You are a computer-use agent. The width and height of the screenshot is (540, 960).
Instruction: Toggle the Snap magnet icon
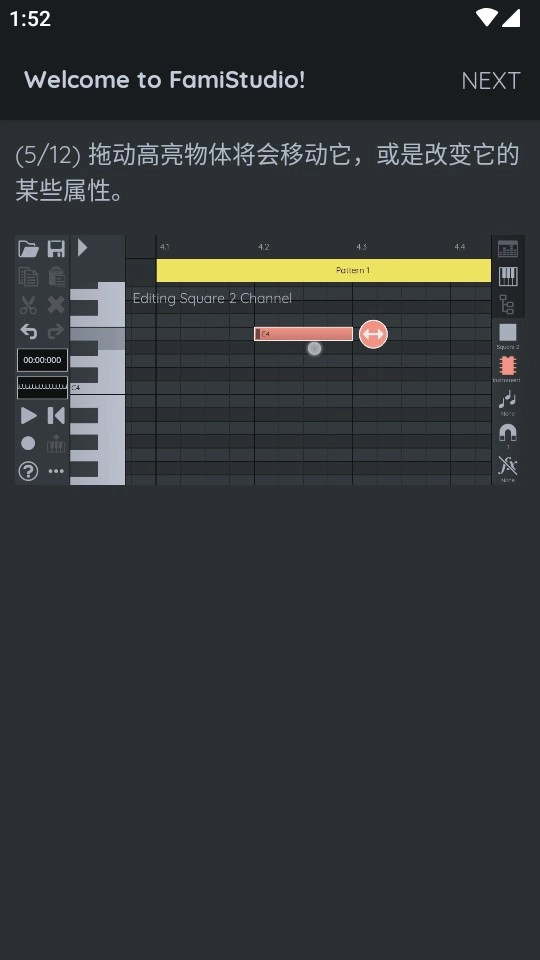(x=508, y=435)
